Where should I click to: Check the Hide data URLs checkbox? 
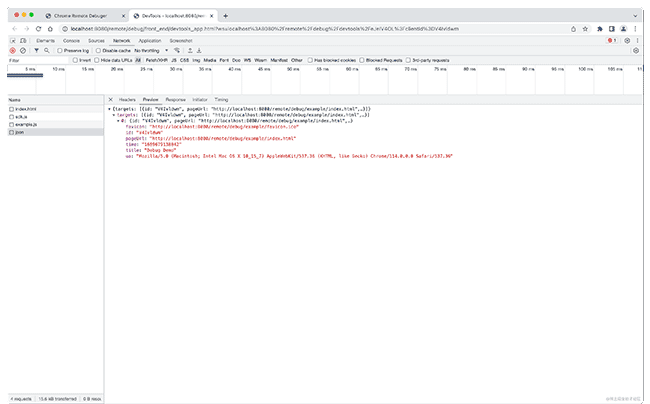(97, 60)
